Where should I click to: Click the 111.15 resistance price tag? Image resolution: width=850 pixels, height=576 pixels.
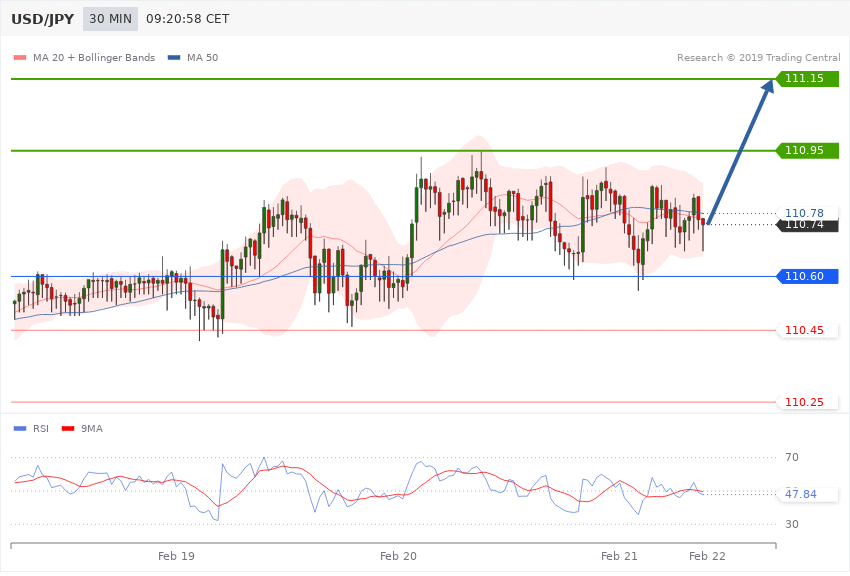pyautogui.click(x=808, y=79)
